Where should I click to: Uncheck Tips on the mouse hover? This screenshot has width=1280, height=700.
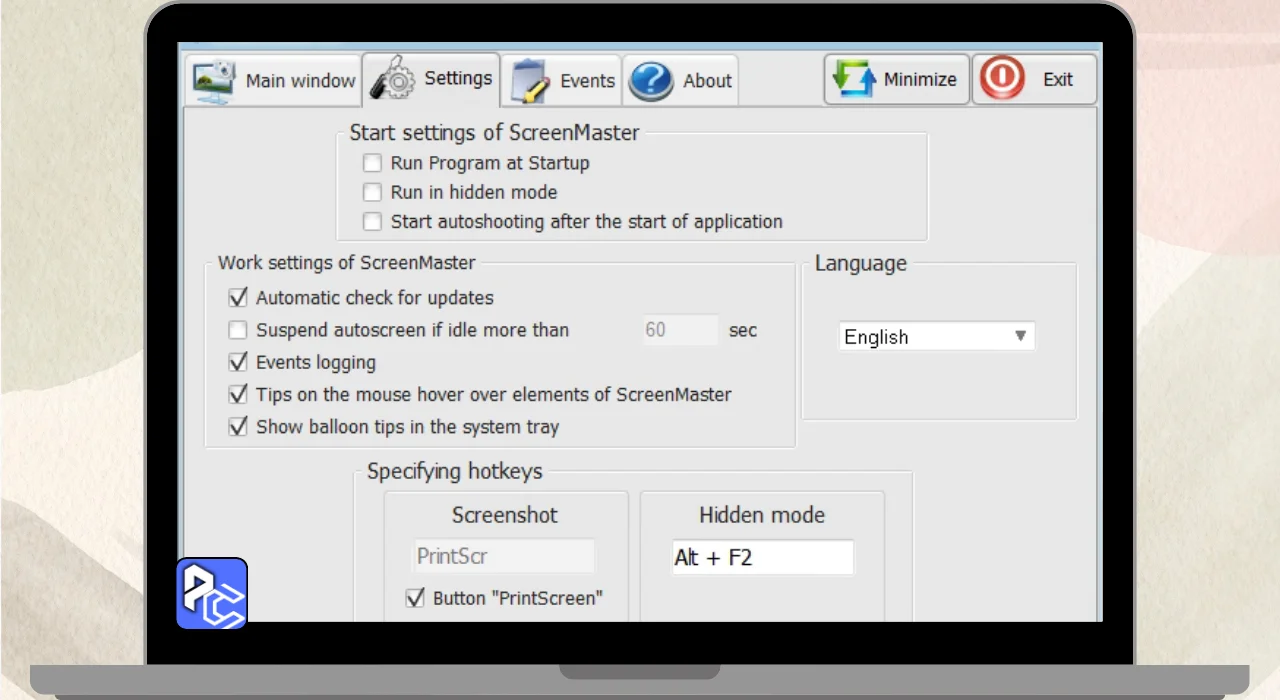click(238, 394)
